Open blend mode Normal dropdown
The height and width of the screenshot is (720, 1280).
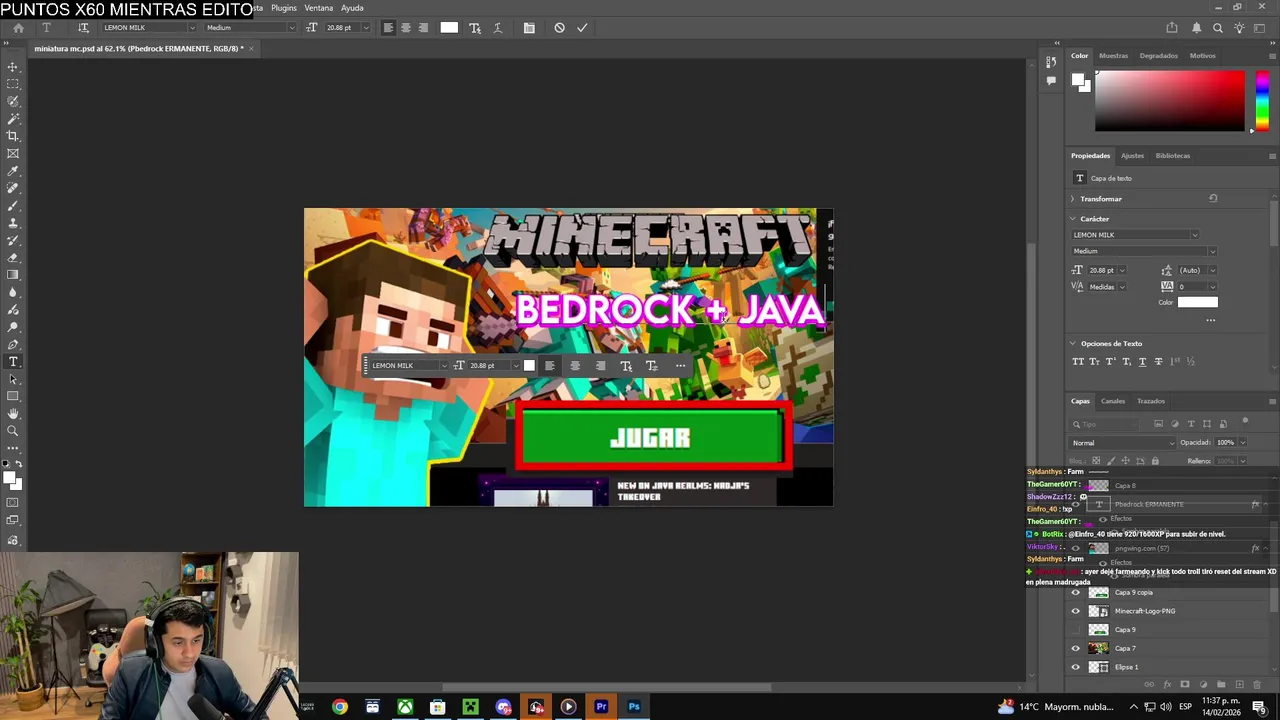tap(1124, 443)
